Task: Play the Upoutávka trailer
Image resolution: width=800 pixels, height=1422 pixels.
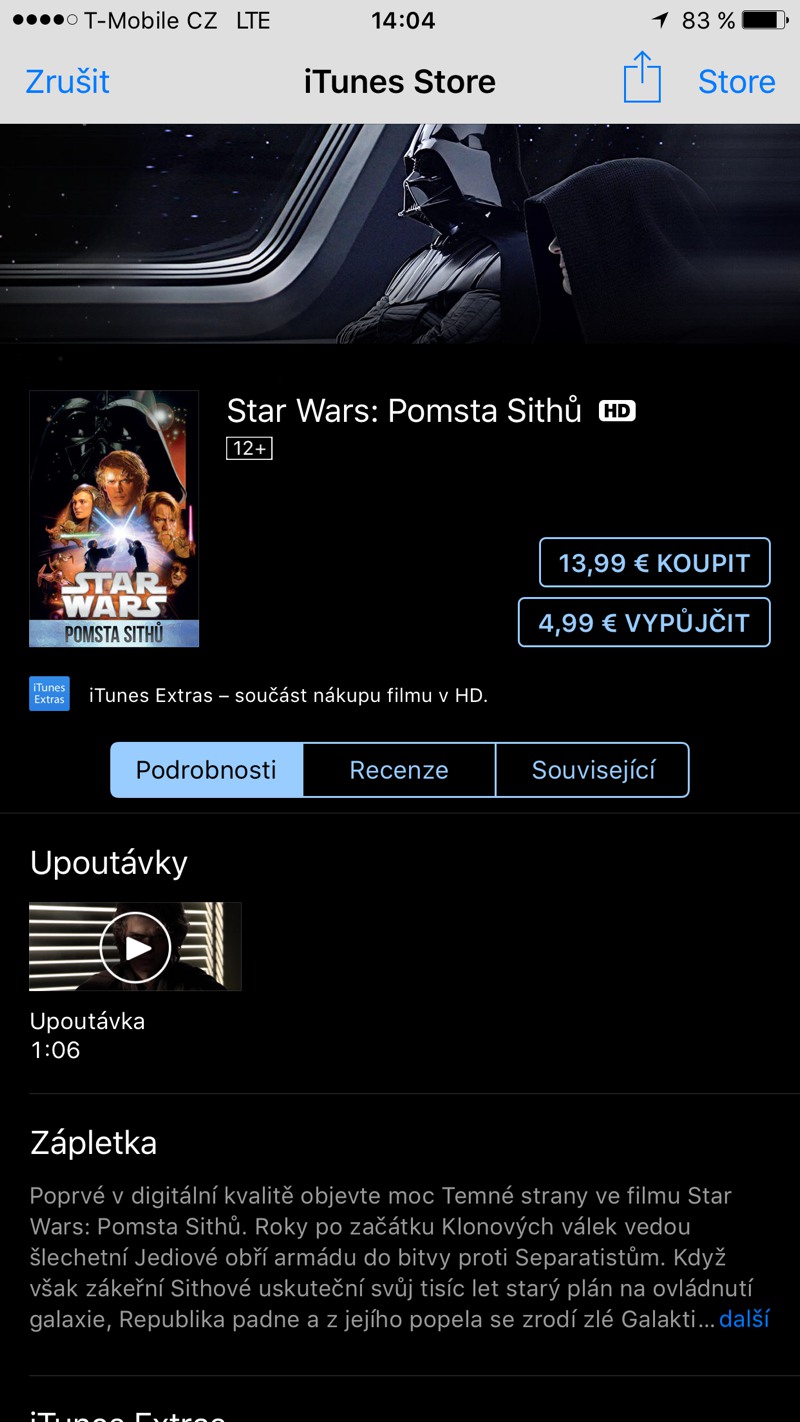Action: [x=135, y=947]
